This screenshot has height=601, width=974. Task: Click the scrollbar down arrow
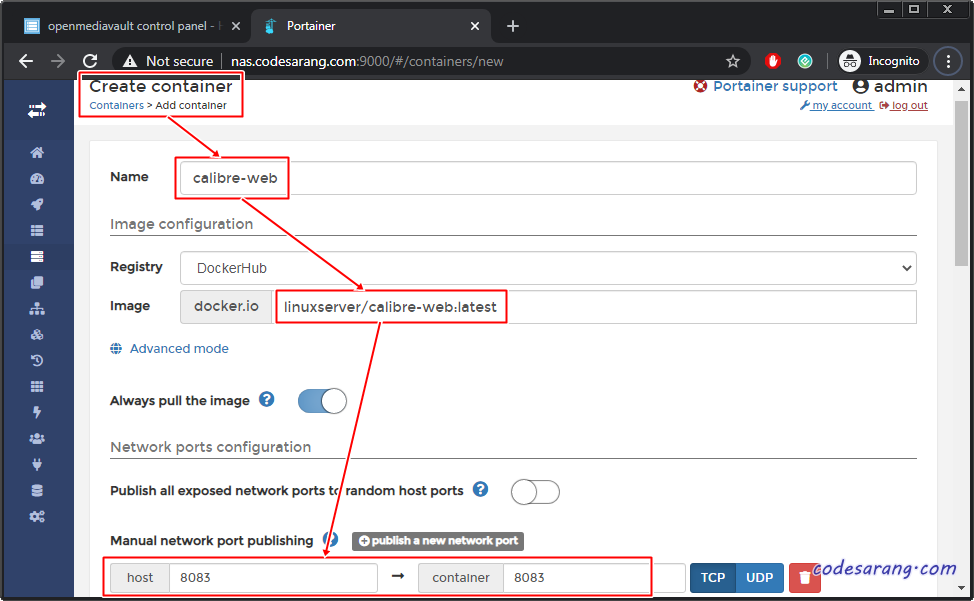[x=961, y=587]
